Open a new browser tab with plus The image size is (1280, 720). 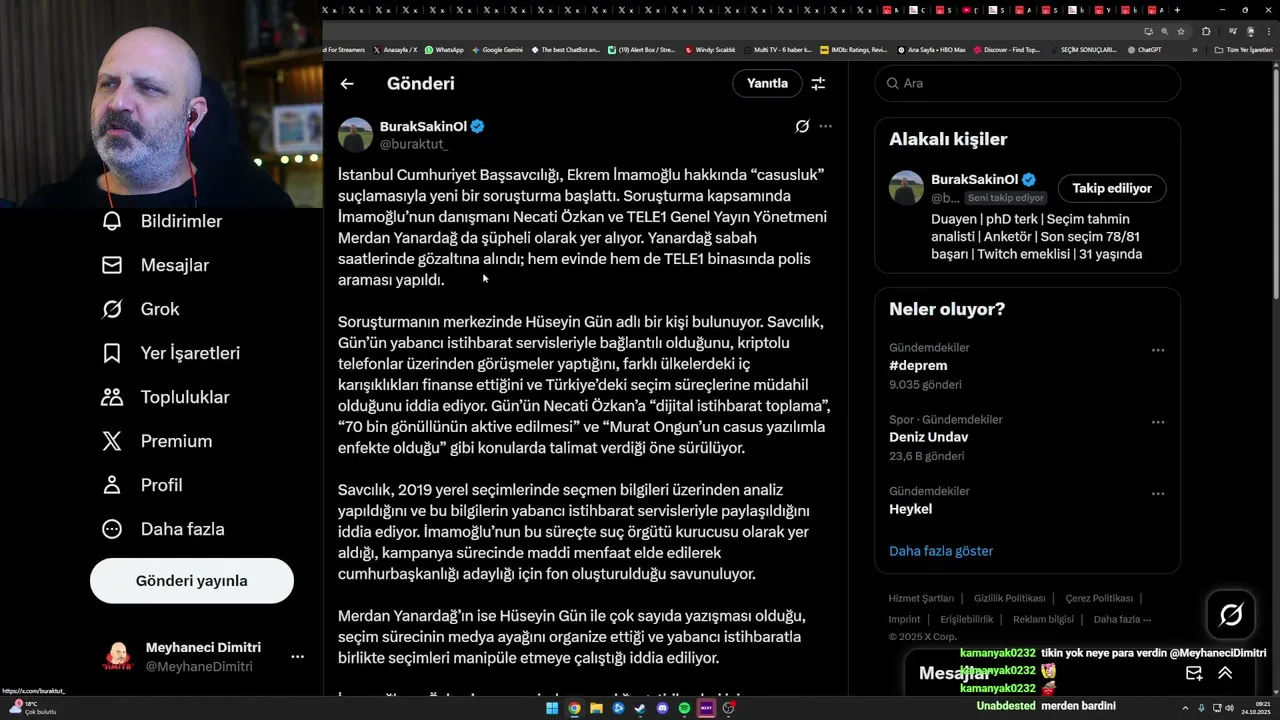[1177, 10]
